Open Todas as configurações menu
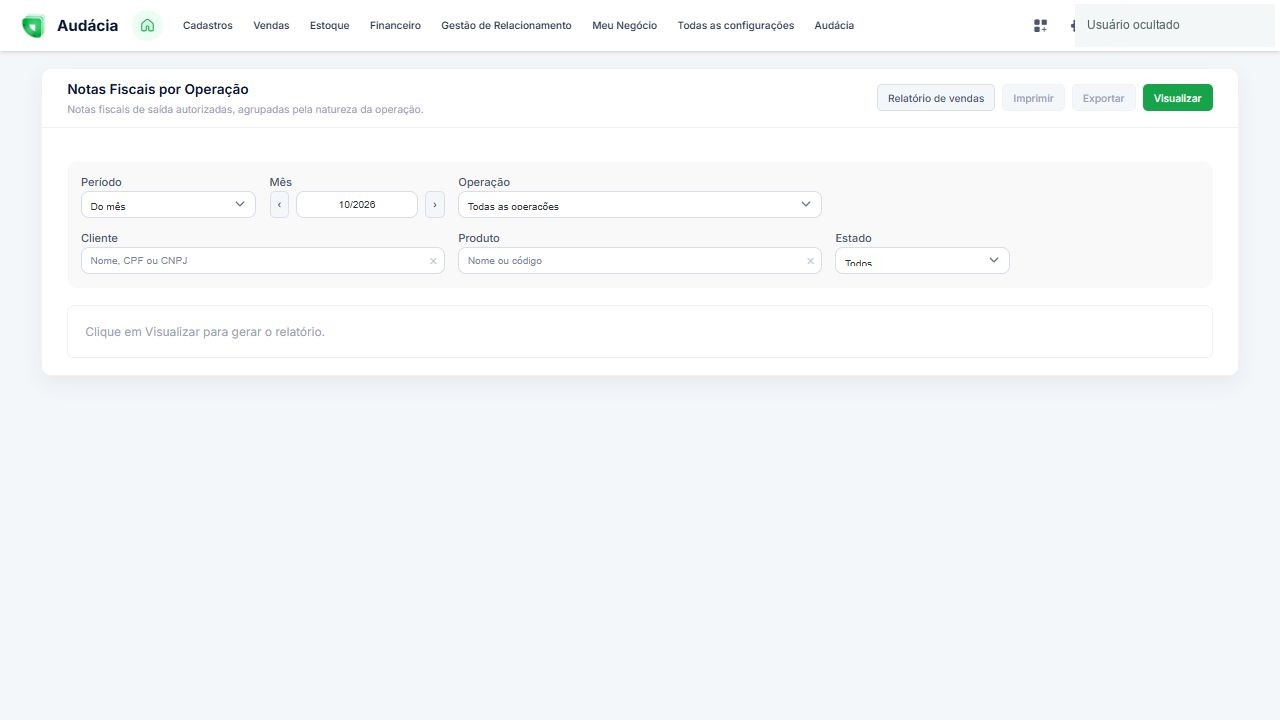The width and height of the screenshot is (1280, 720). point(736,26)
